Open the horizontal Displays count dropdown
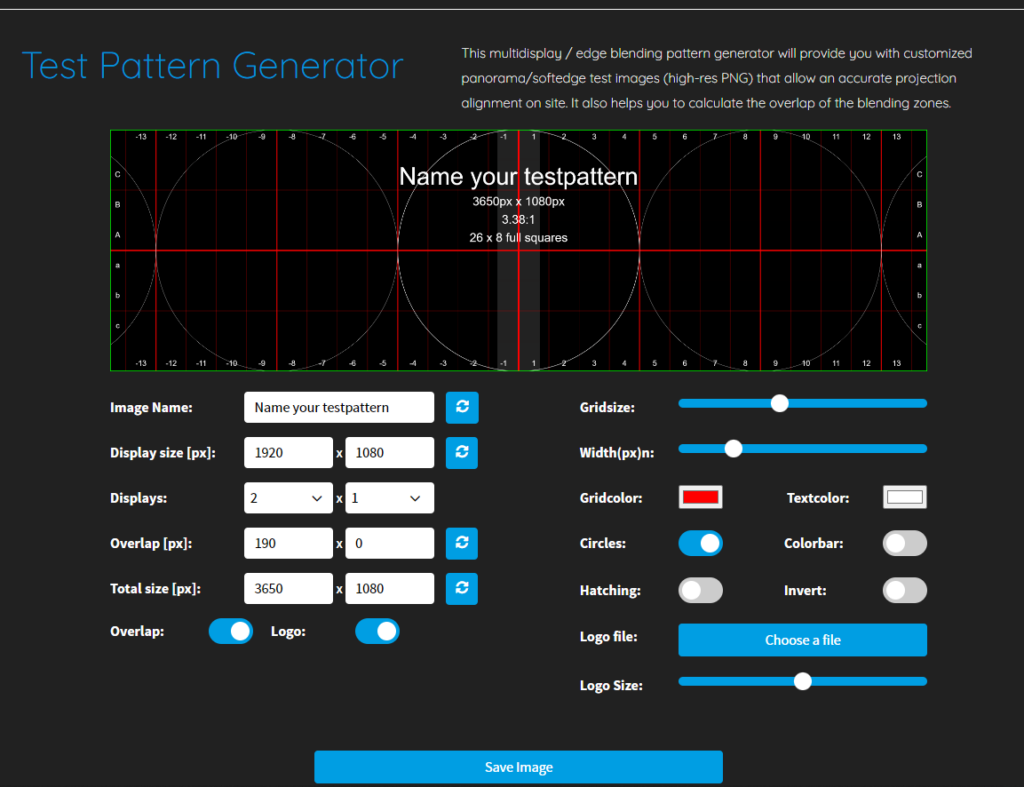This screenshot has width=1024, height=787. tap(288, 498)
